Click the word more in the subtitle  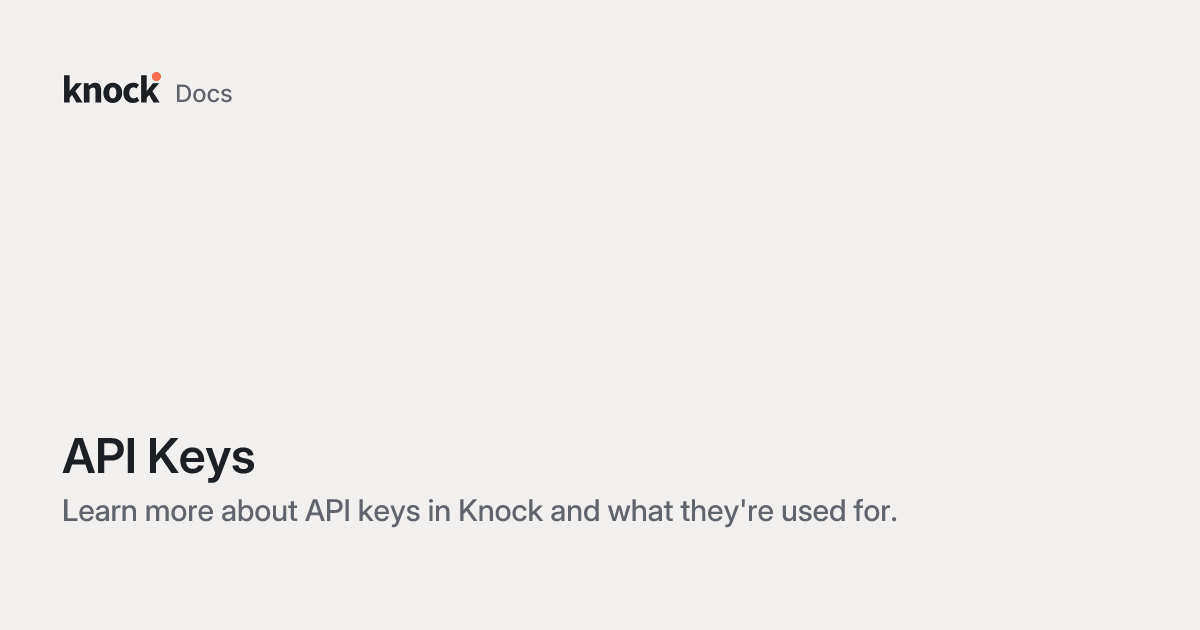(179, 512)
